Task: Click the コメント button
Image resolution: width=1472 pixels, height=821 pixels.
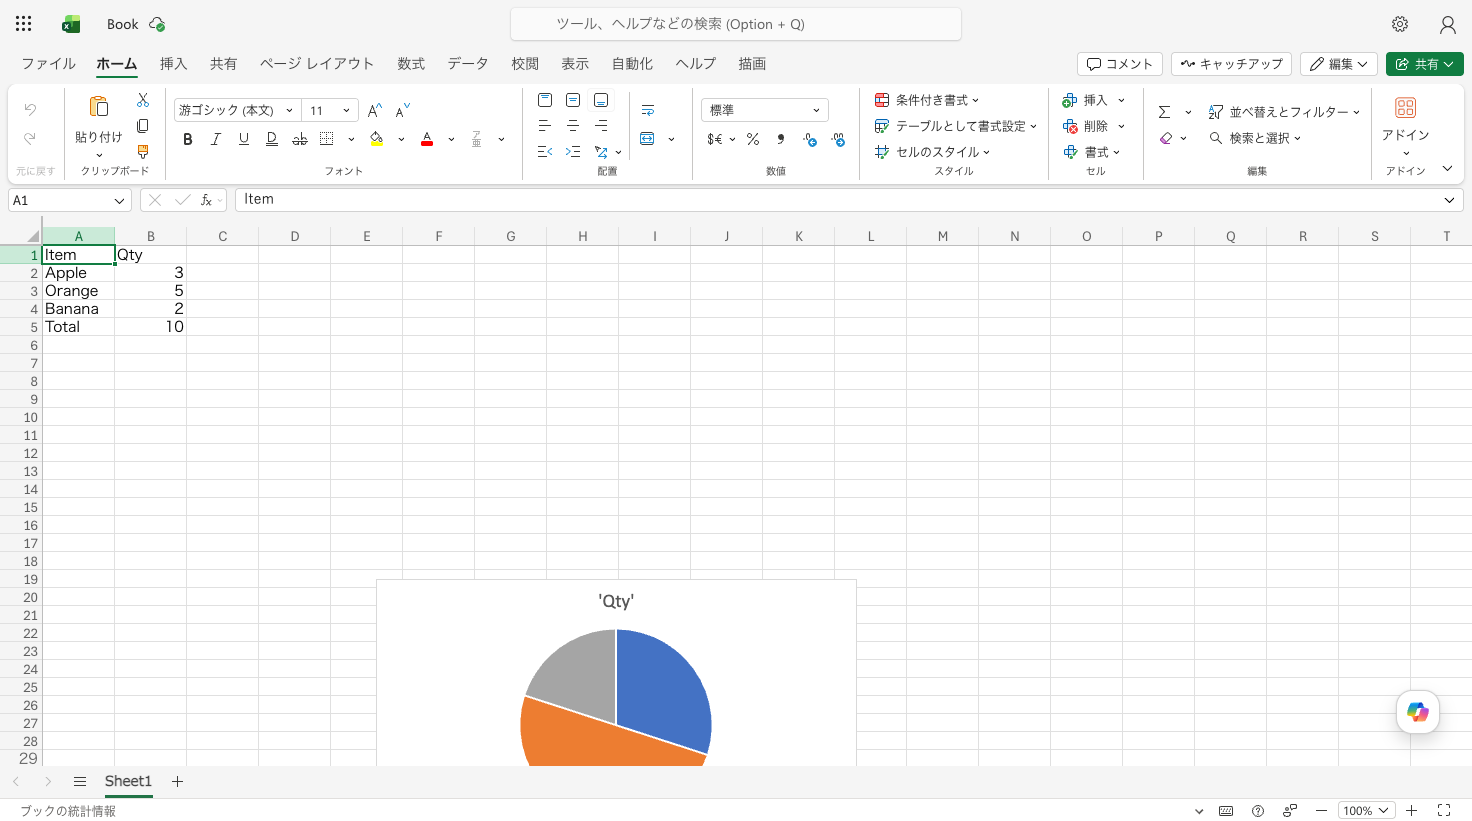Action: coord(1120,64)
